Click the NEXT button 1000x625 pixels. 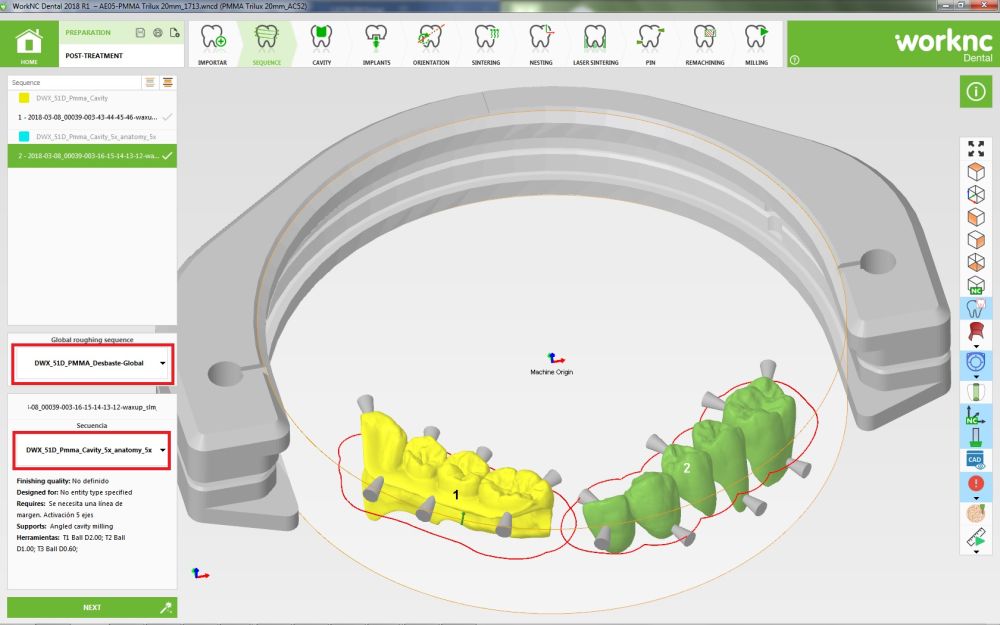coord(92,607)
